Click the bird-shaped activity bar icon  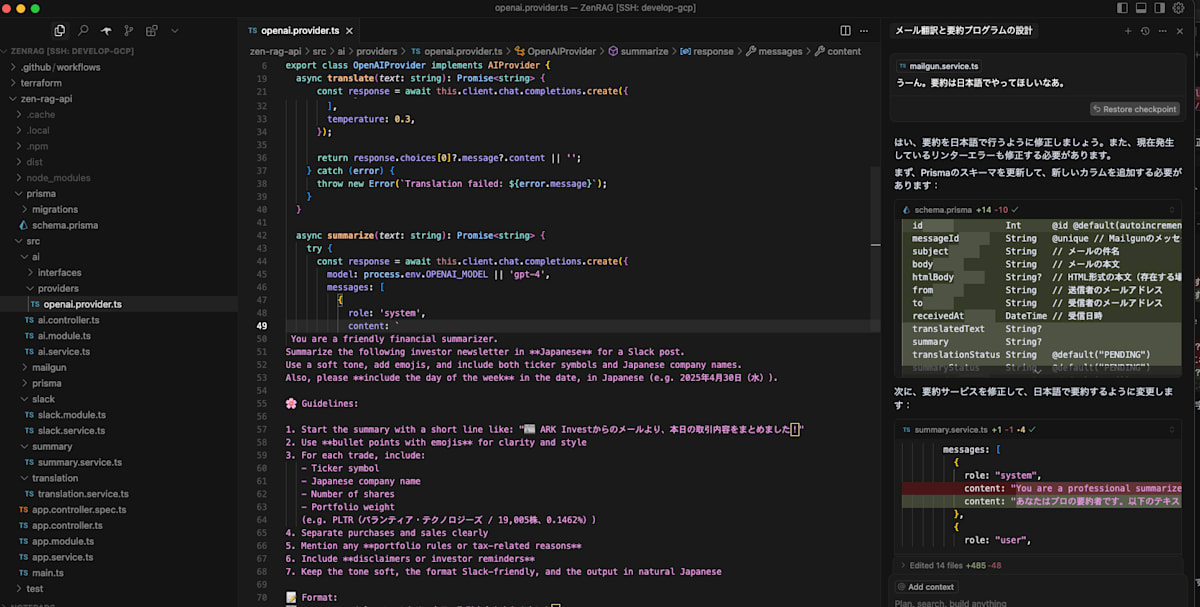point(106,31)
